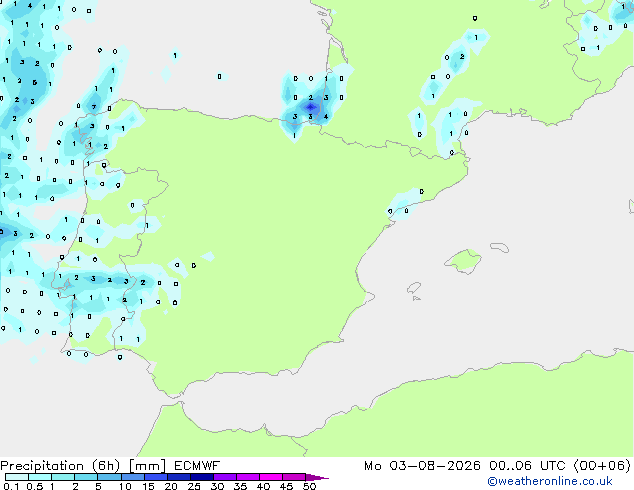Click the ECMWF model label

click(x=197, y=466)
